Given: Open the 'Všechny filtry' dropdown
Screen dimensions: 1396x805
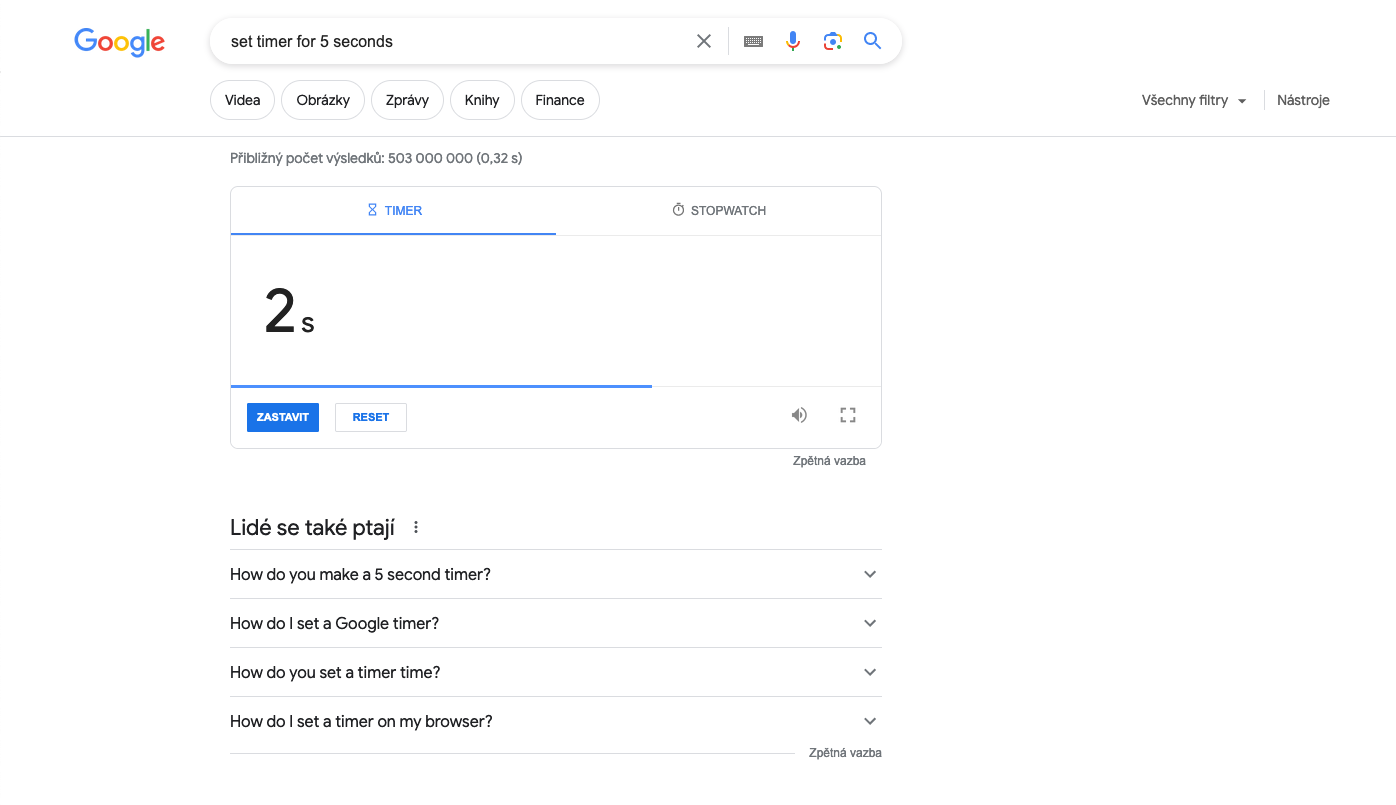Looking at the screenshot, I should coord(1194,100).
